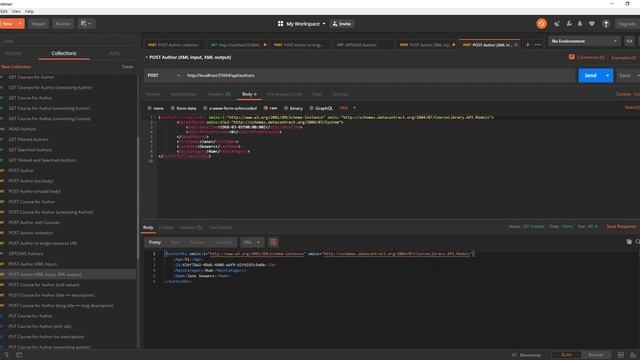The width and height of the screenshot is (640, 360).
Task: Open the notifications bell icon
Action: tap(580, 24)
